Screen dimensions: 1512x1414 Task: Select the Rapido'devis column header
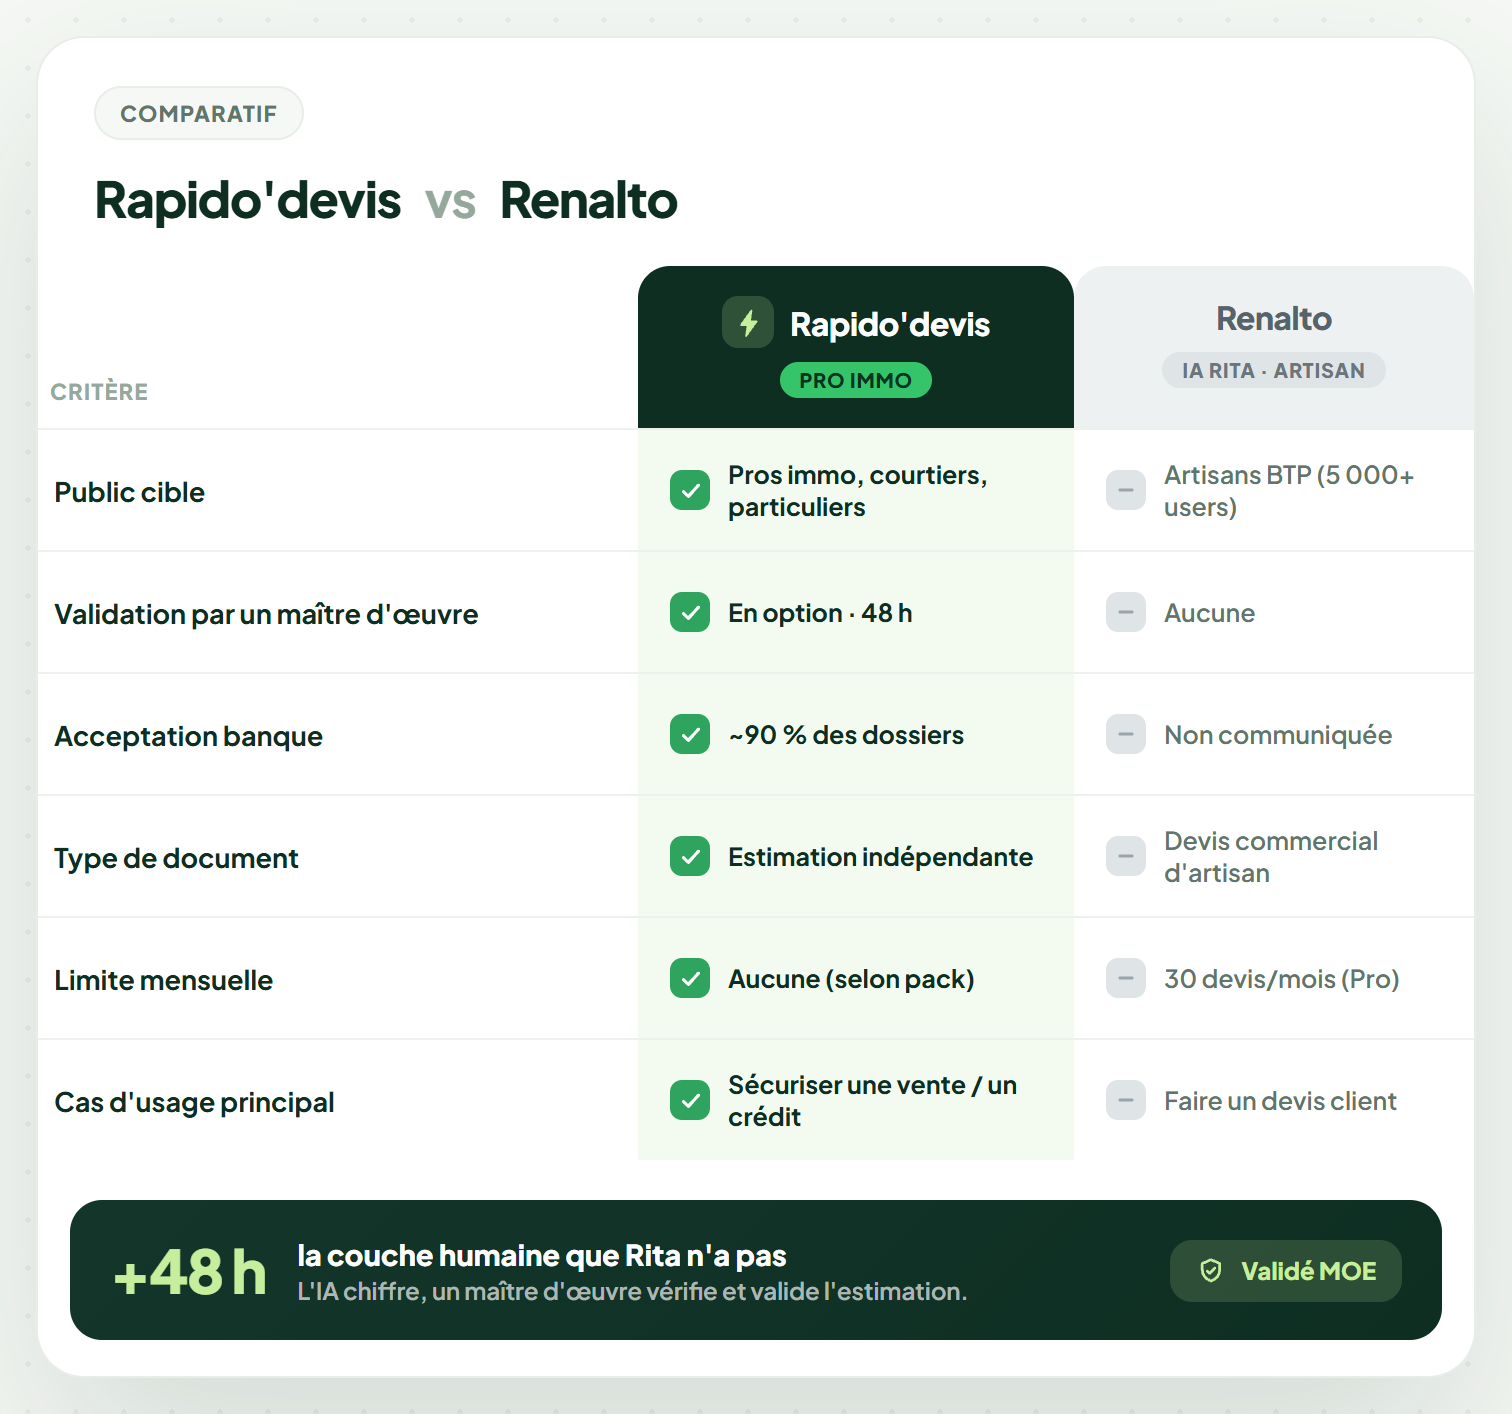856,347
